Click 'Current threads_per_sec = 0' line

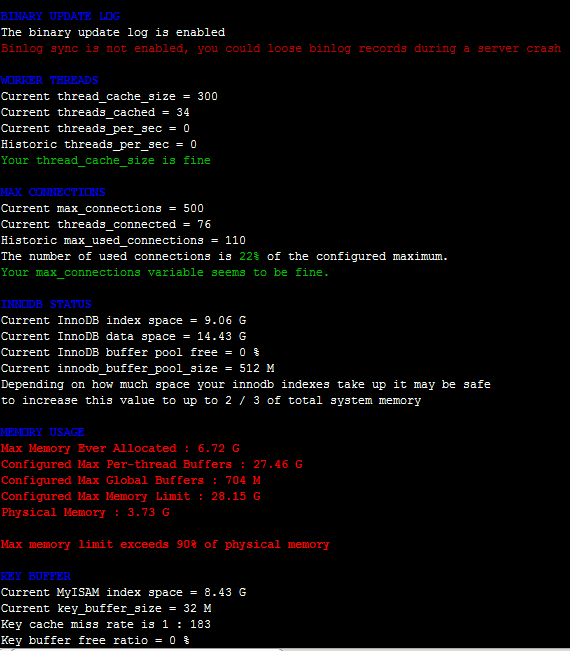click(x=95, y=128)
